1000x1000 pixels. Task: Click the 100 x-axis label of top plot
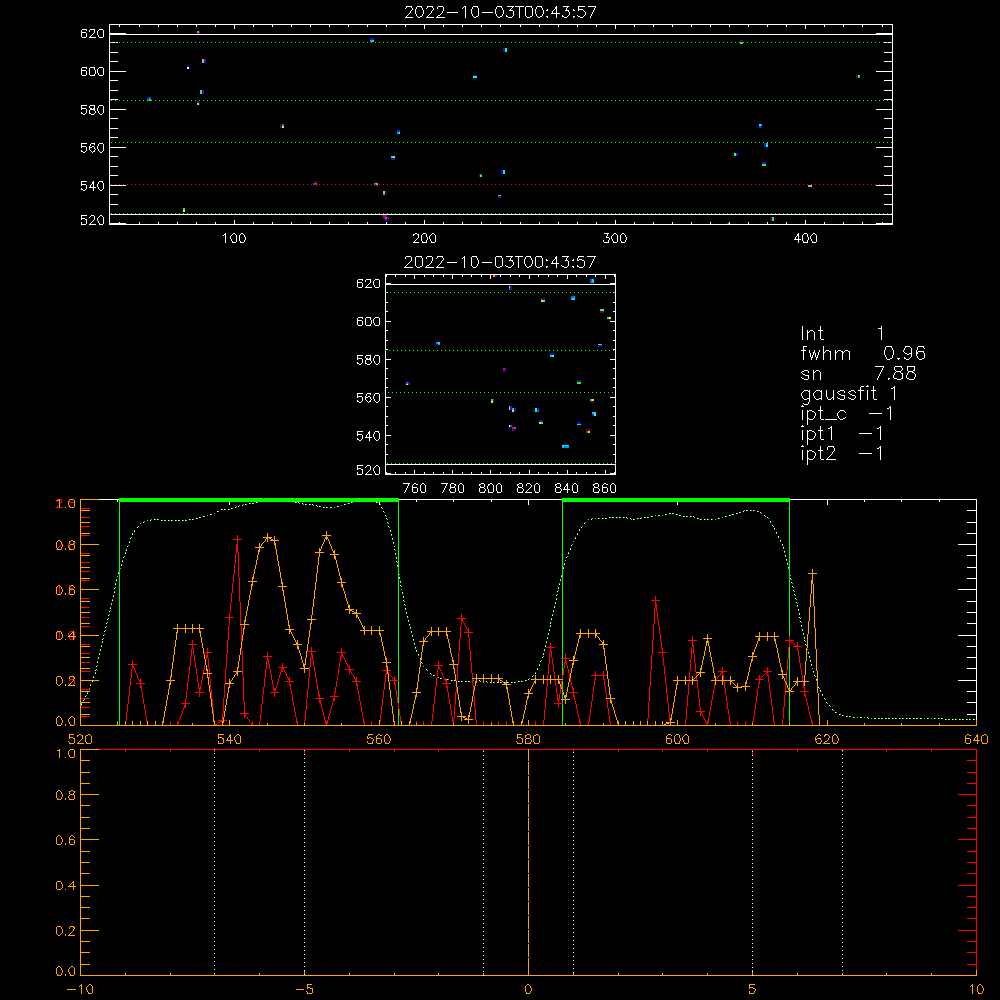[234, 239]
